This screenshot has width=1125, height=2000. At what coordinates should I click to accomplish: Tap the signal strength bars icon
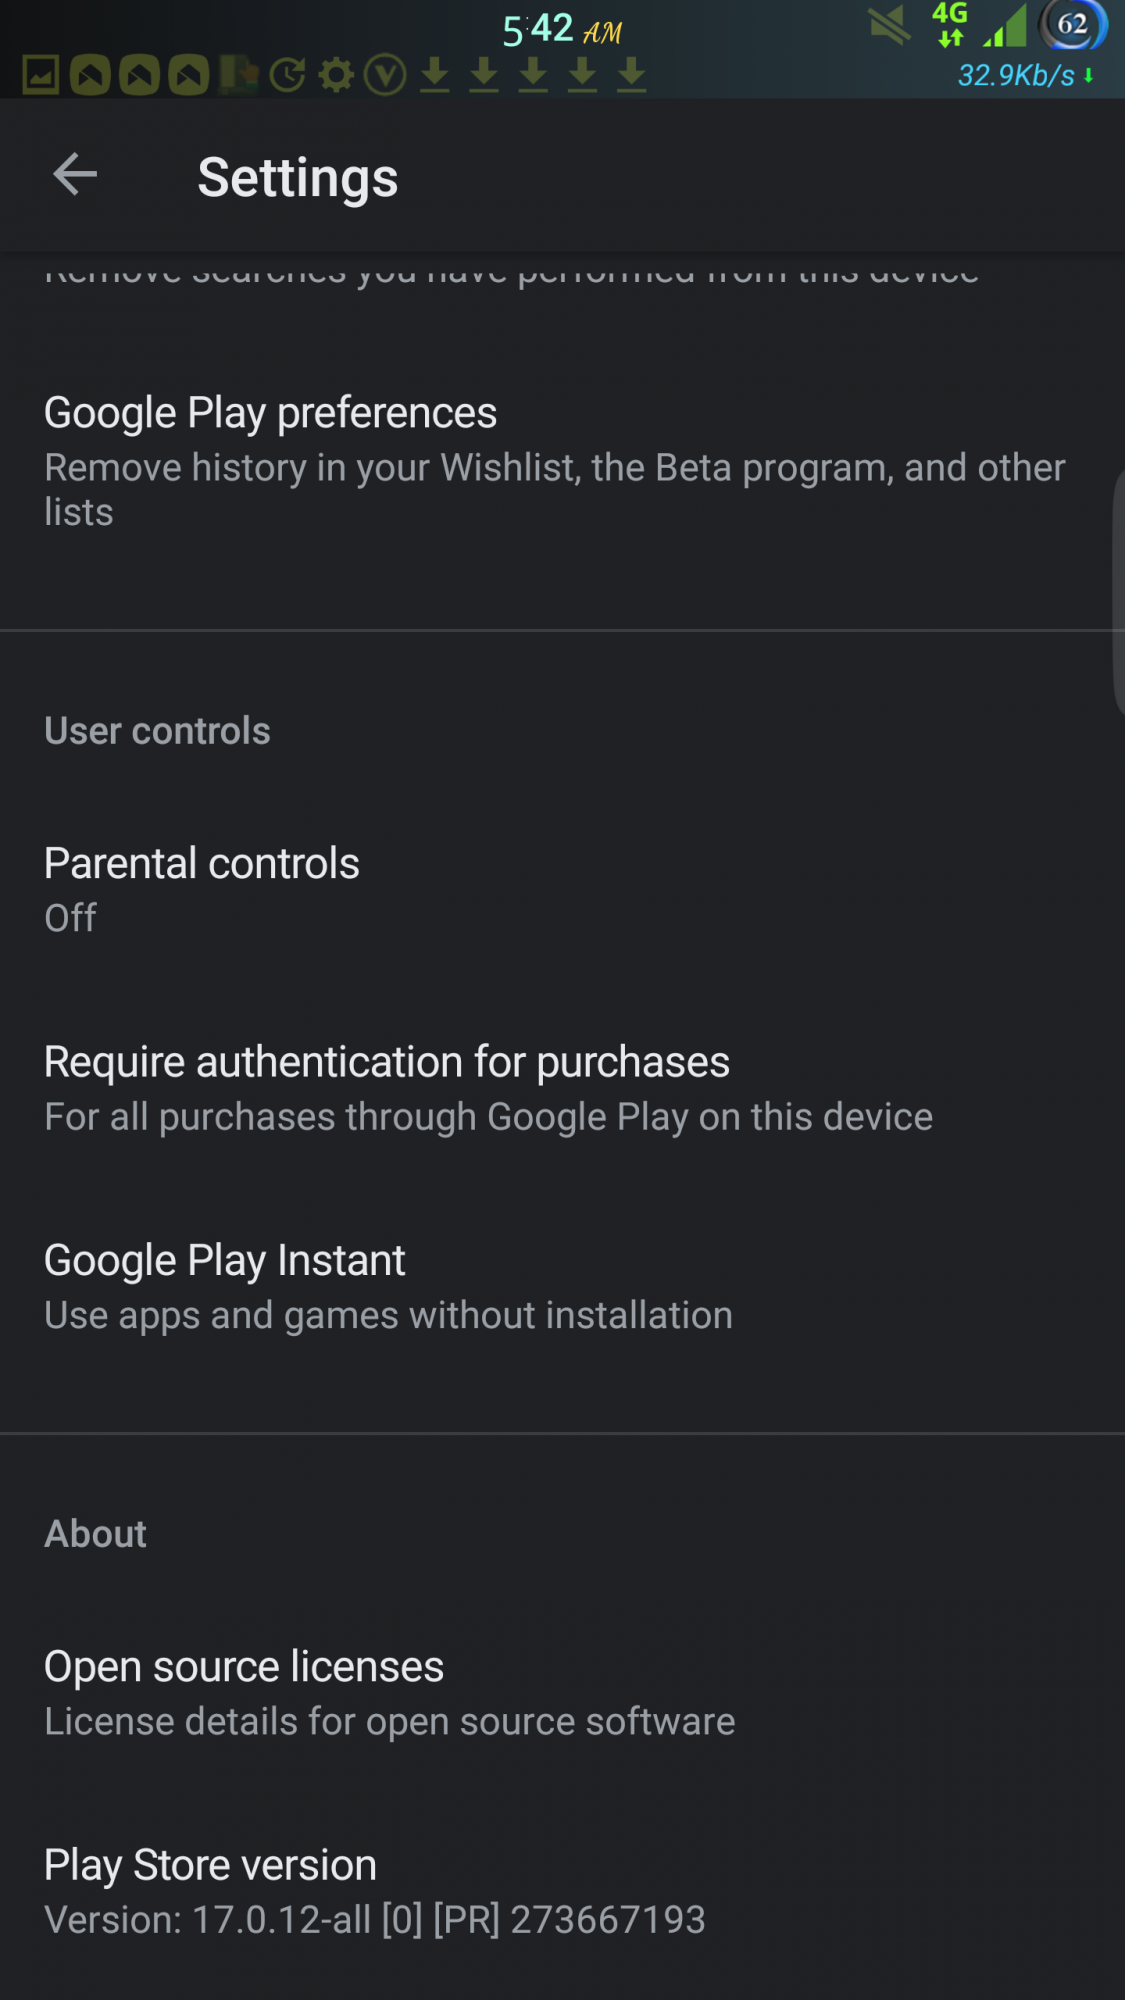(1006, 26)
